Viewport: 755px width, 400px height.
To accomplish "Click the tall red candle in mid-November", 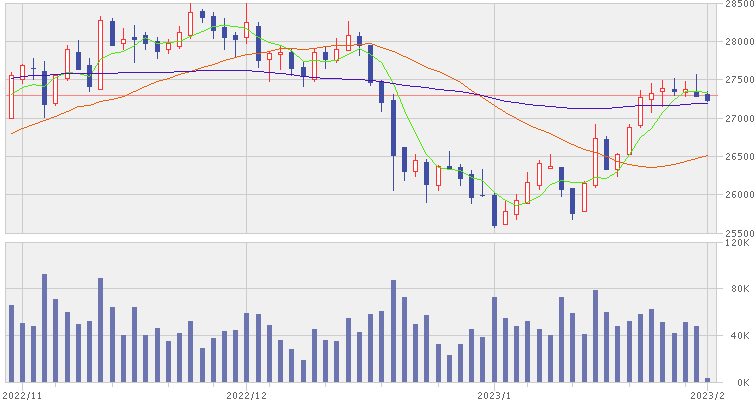I will pos(100,54).
